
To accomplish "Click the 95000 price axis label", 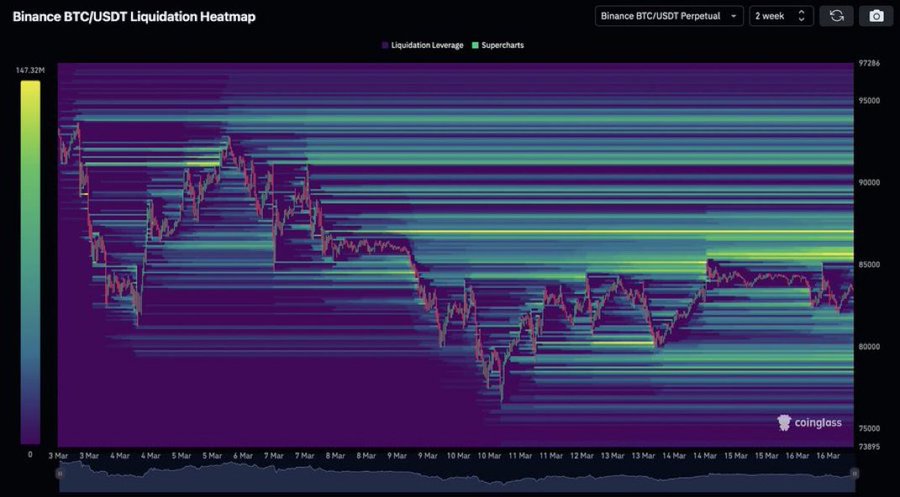I will [x=868, y=100].
